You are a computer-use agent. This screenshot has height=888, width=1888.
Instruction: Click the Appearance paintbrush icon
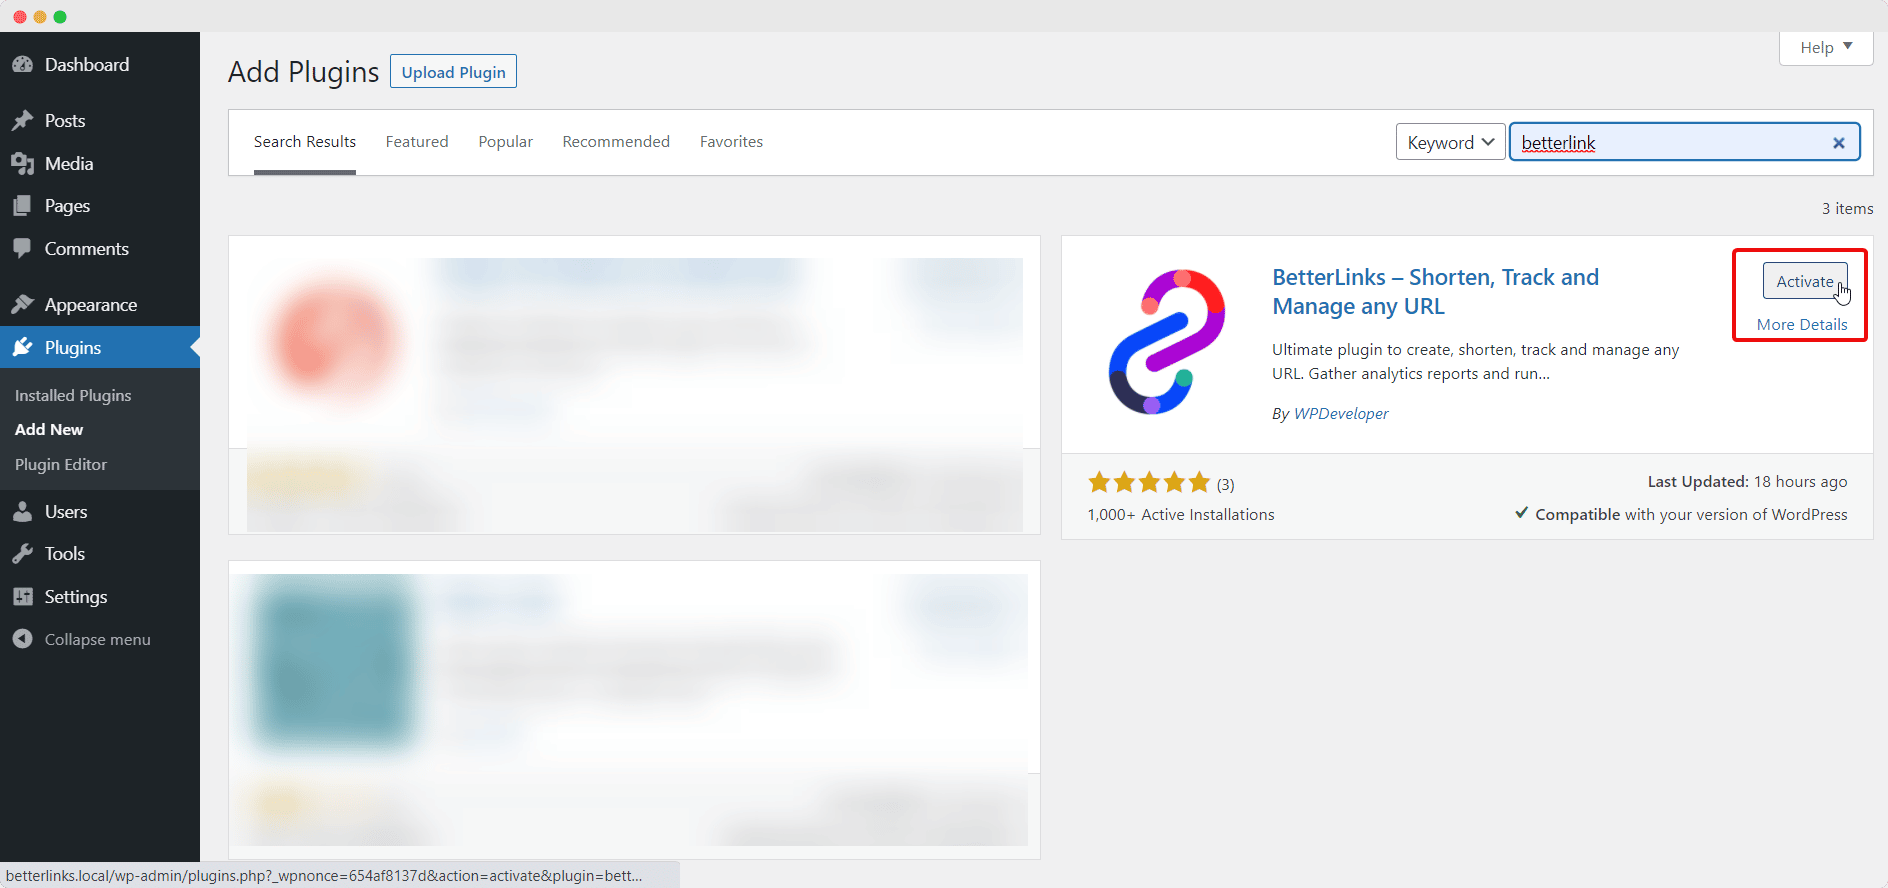click(23, 305)
